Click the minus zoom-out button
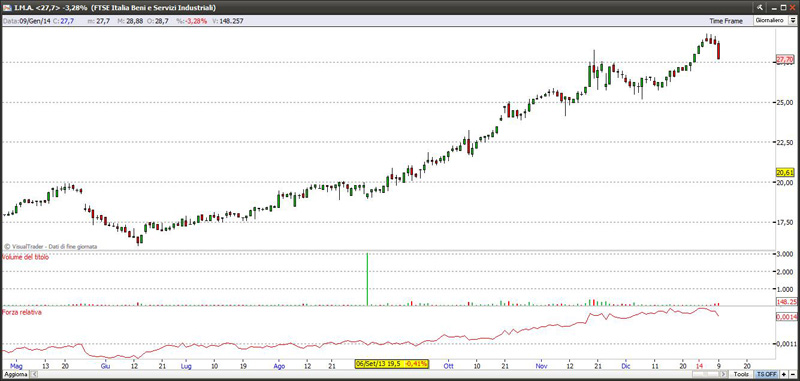This screenshot has width=800, height=381. pyautogui.click(x=792, y=374)
